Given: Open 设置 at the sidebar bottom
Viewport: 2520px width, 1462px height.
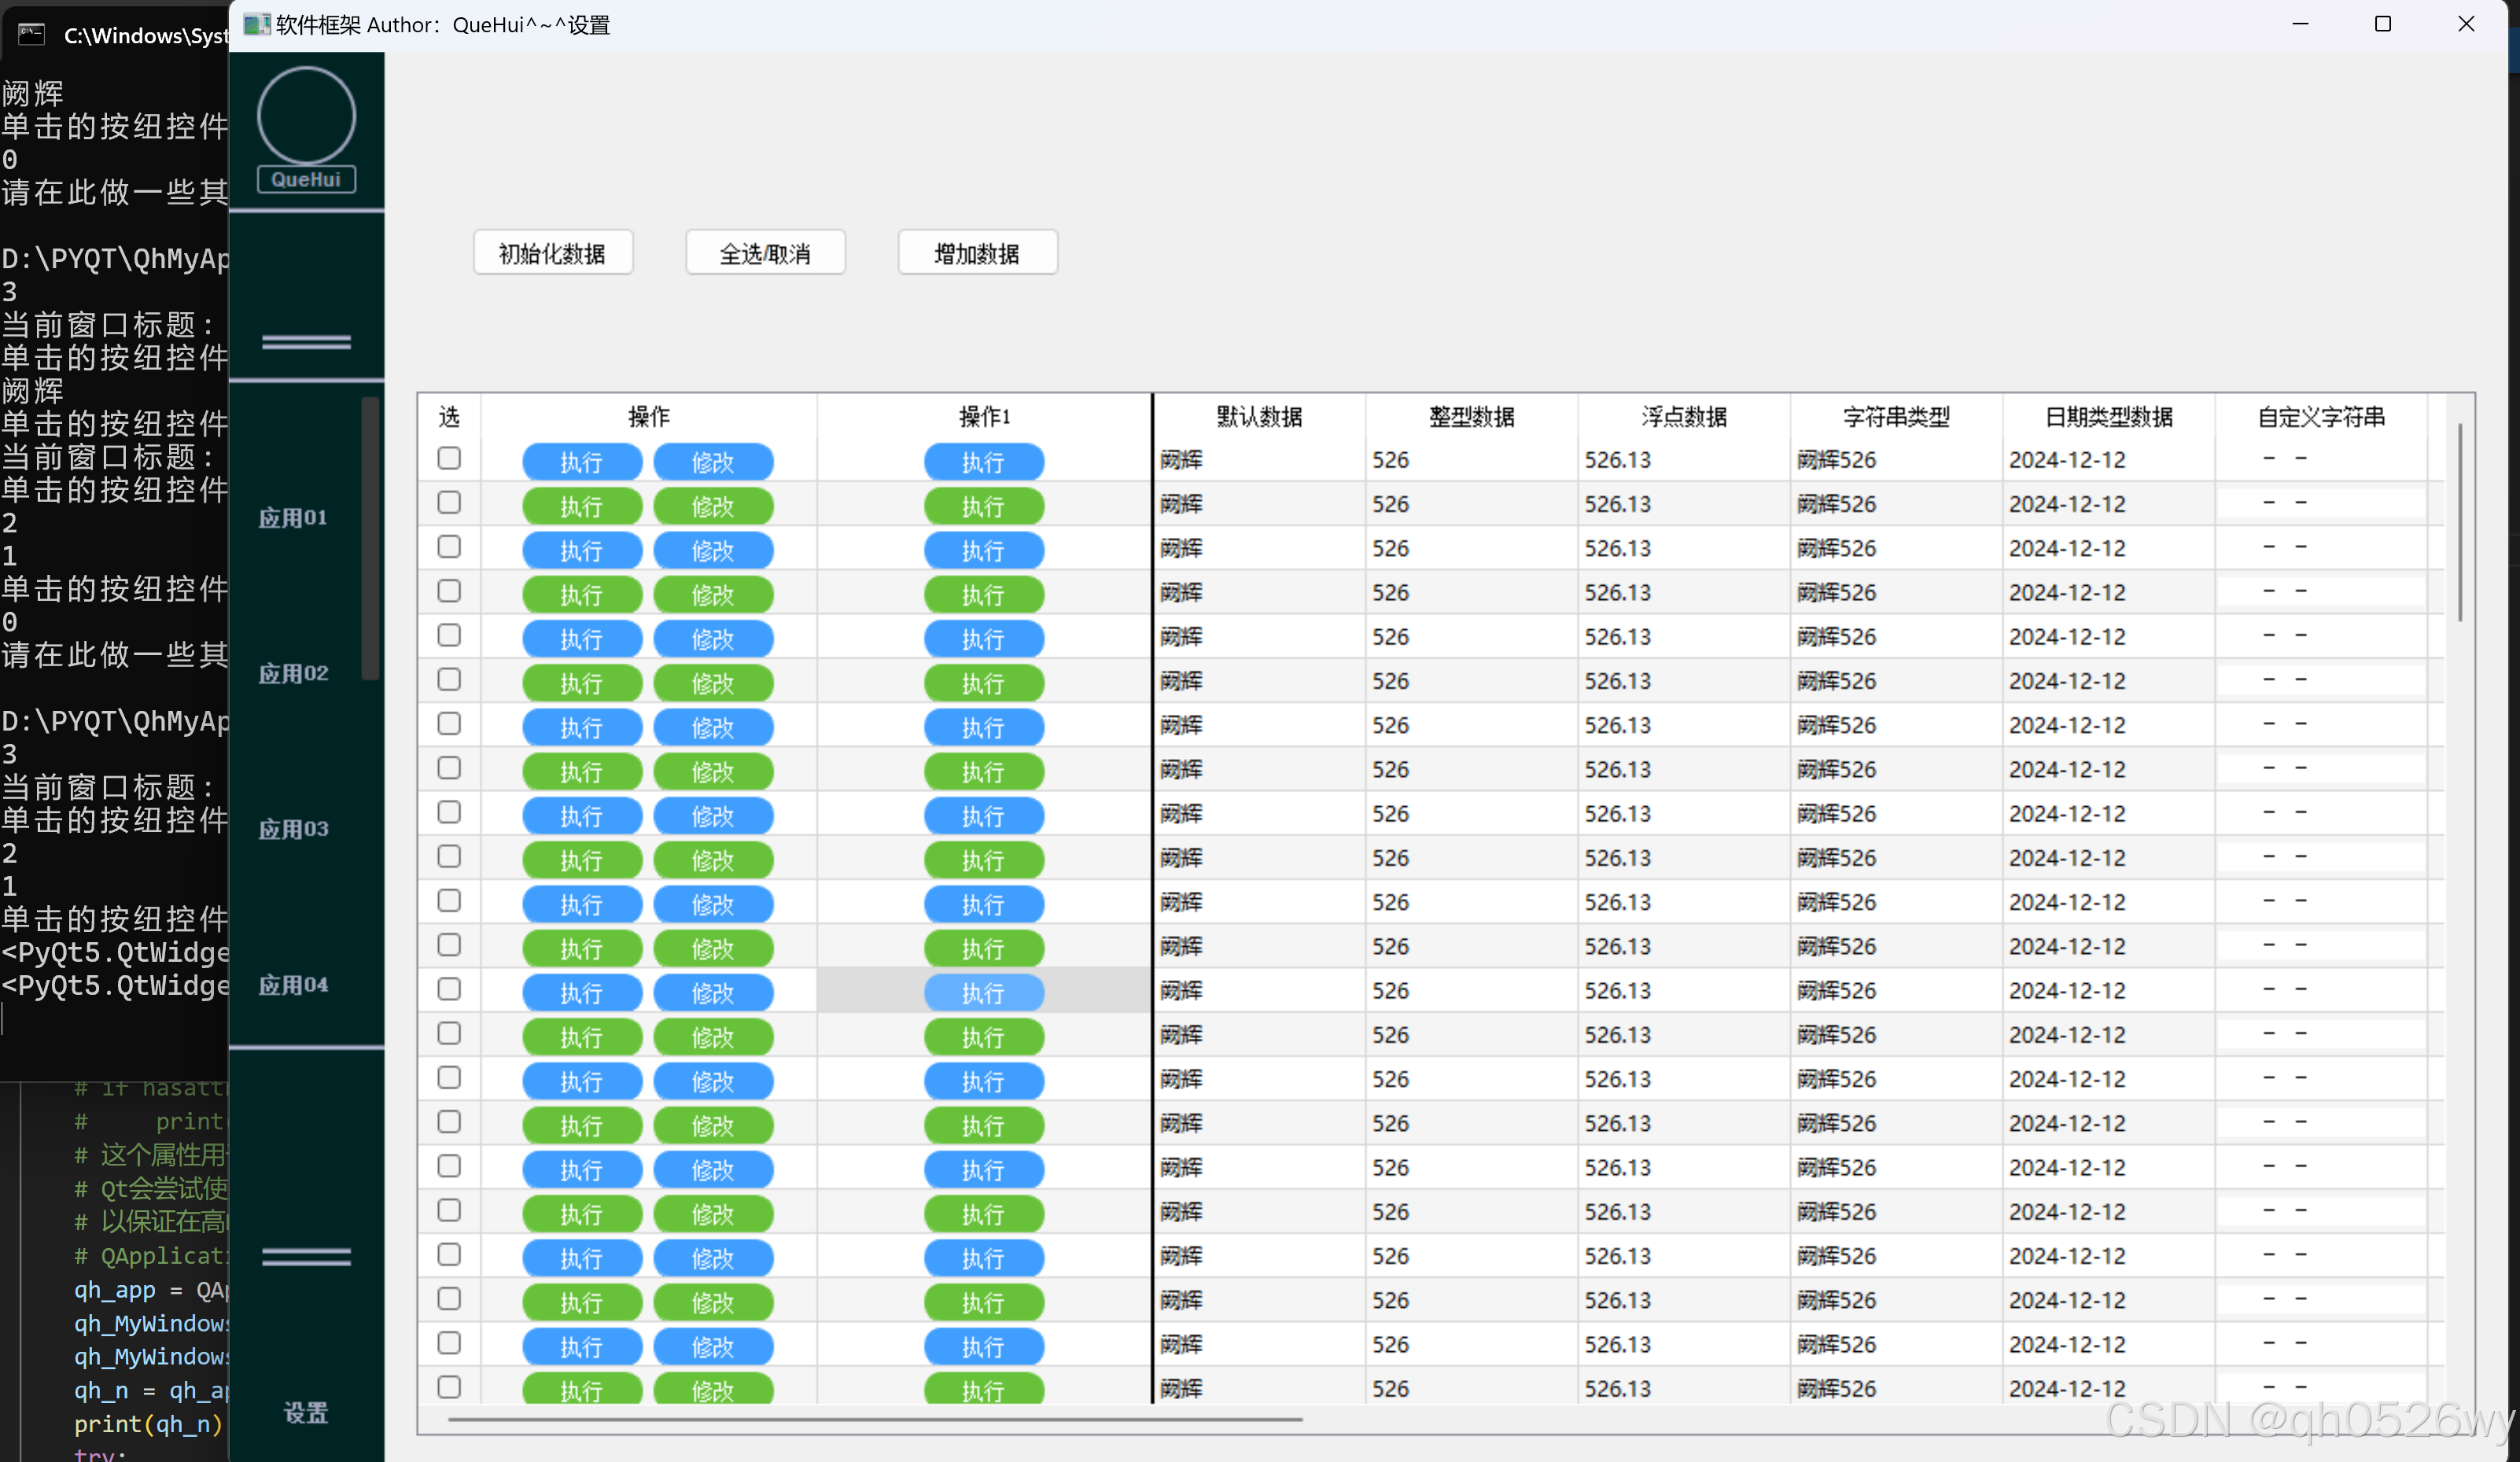Looking at the screenshot, I should [x=306, y=1413].
